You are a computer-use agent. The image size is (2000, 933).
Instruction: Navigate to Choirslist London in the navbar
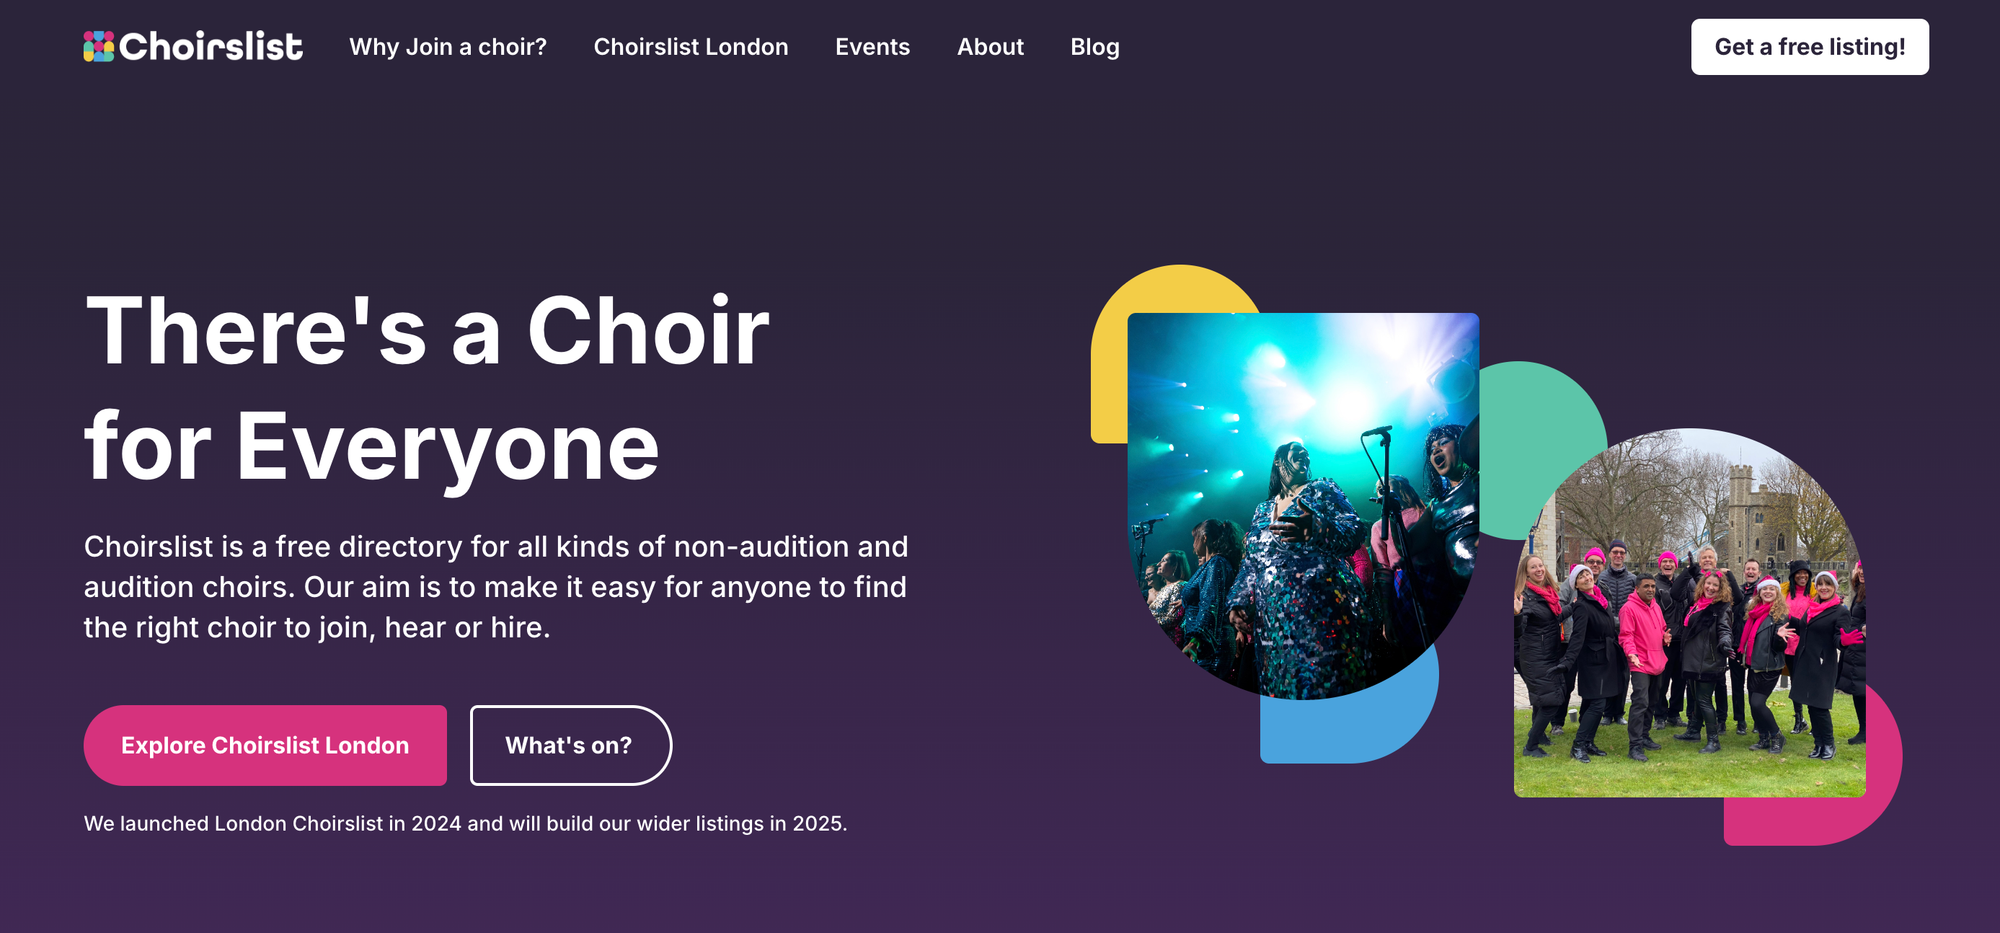tap(690, 46)
